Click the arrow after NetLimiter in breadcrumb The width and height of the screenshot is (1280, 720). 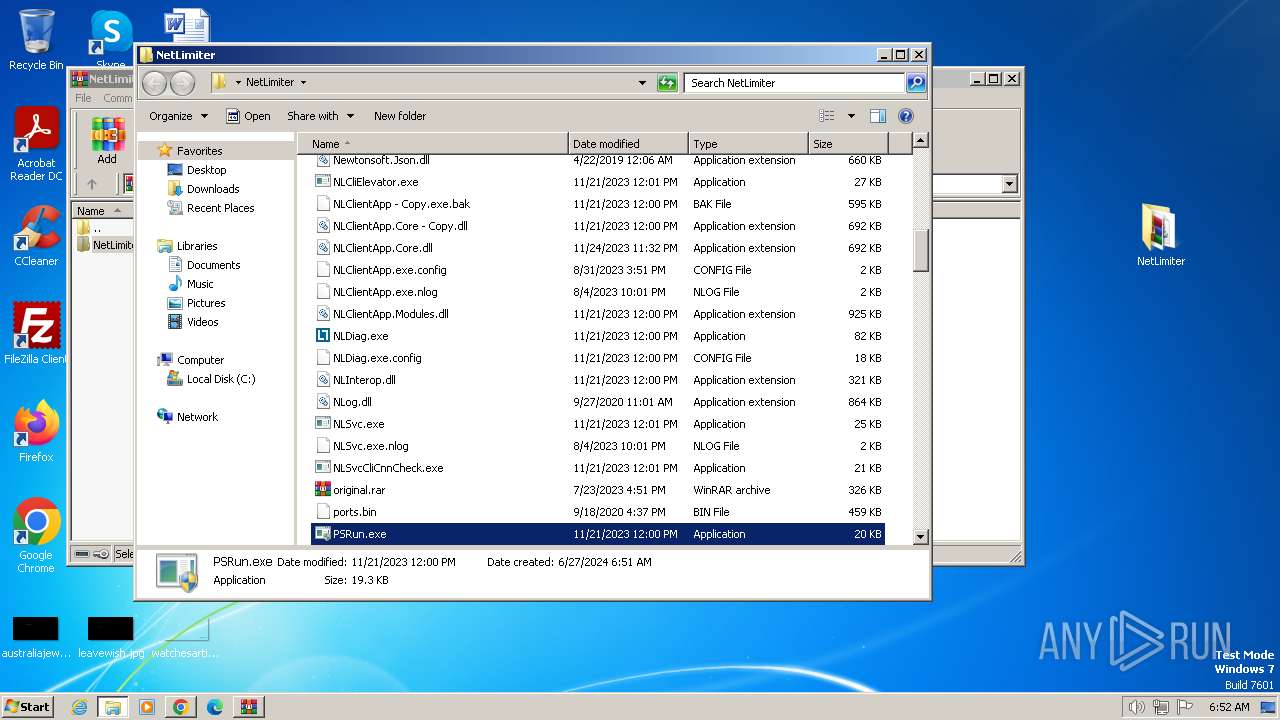[303, 83]
